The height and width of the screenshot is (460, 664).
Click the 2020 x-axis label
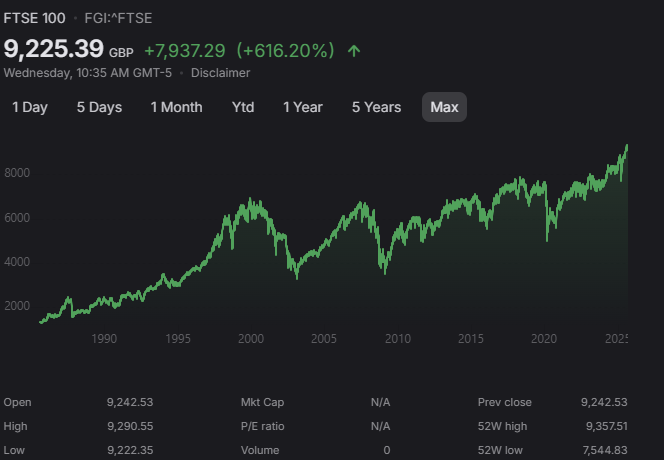pyautogui.click(x=544, y=339)
